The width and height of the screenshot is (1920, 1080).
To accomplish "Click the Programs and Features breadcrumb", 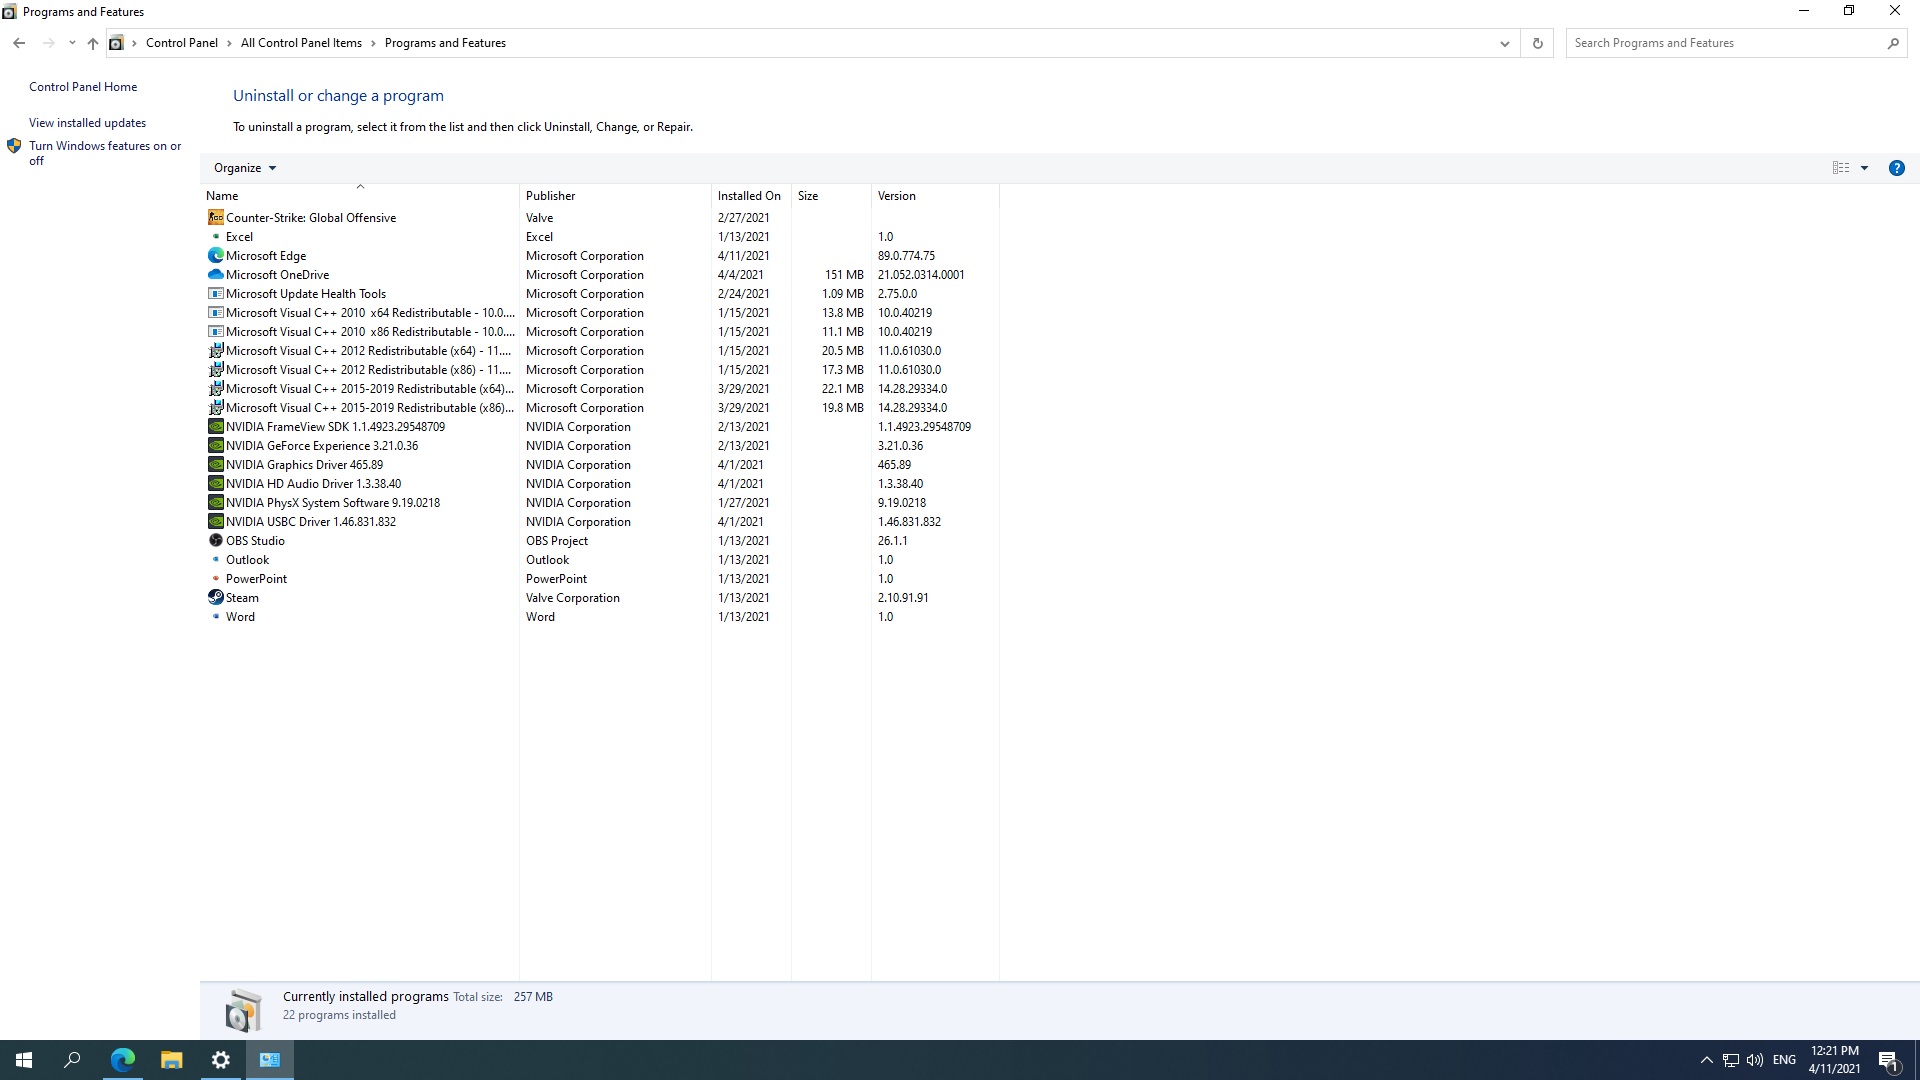I will [x=445, y=43].
